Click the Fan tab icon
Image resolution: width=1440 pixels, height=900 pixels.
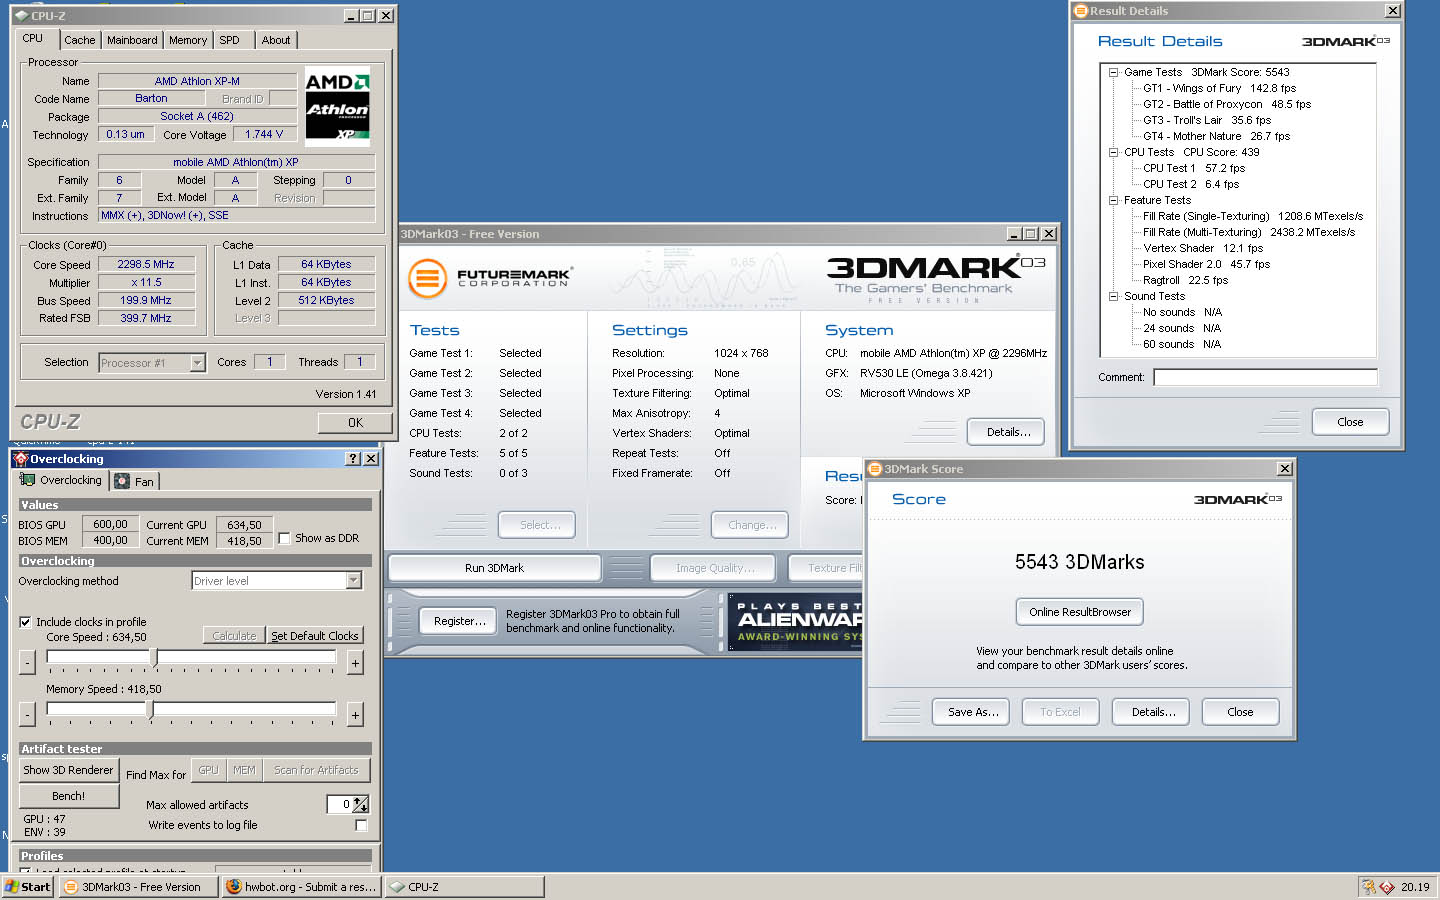(122, 481)
